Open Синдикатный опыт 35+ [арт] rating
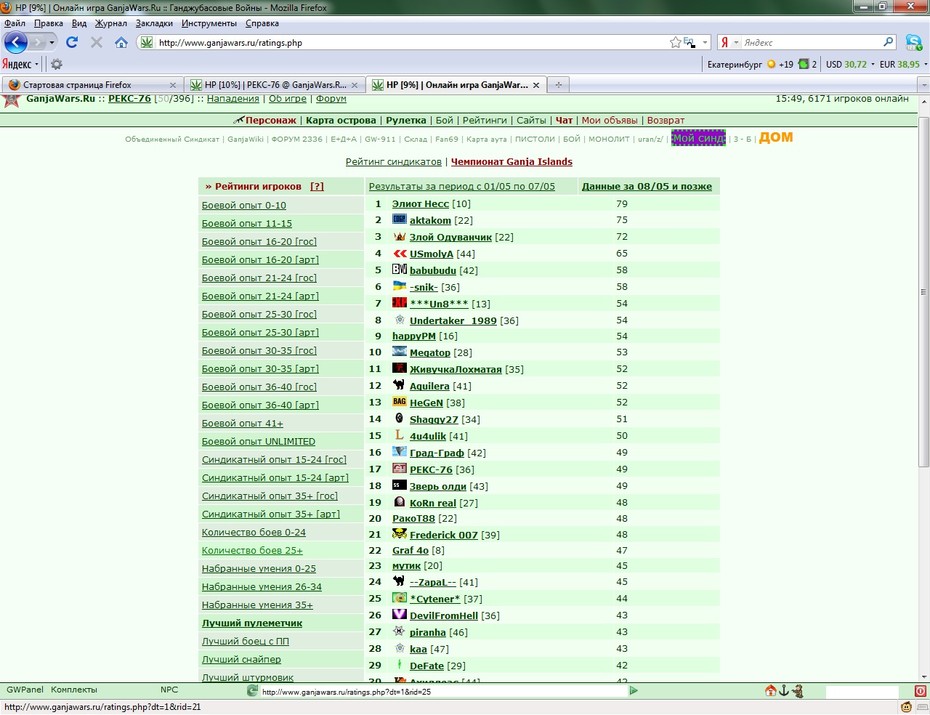Screen dimensions: 930x715 pos(270,514)
